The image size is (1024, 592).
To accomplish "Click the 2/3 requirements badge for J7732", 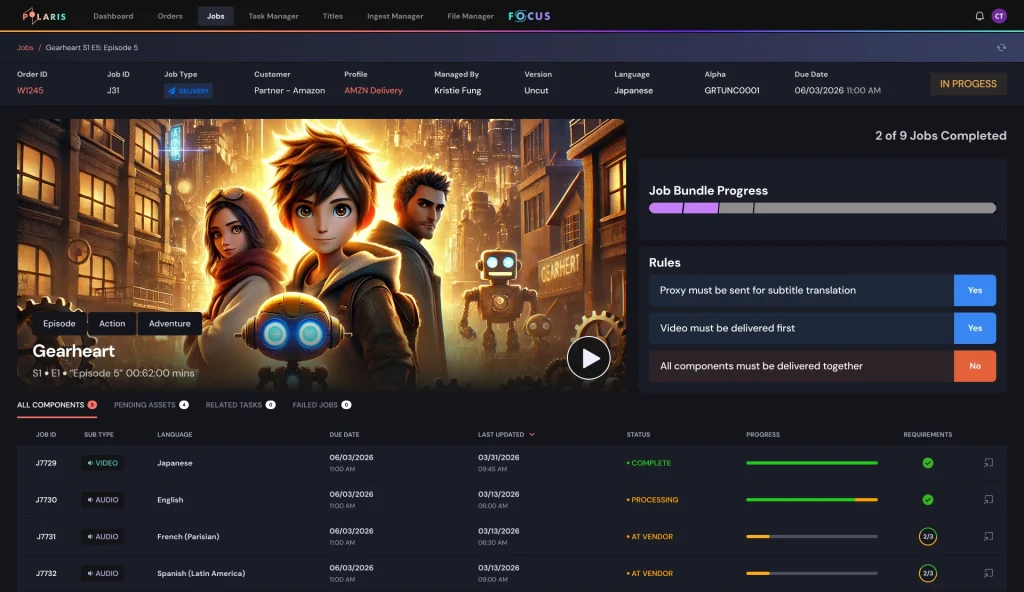I will pos(927,574).
